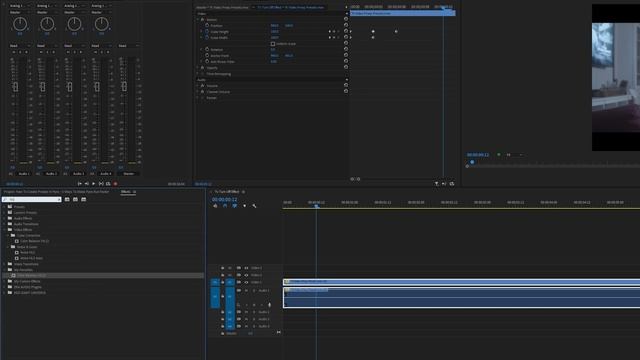Reset the Motion effect parameters

(x=346, y=19)
